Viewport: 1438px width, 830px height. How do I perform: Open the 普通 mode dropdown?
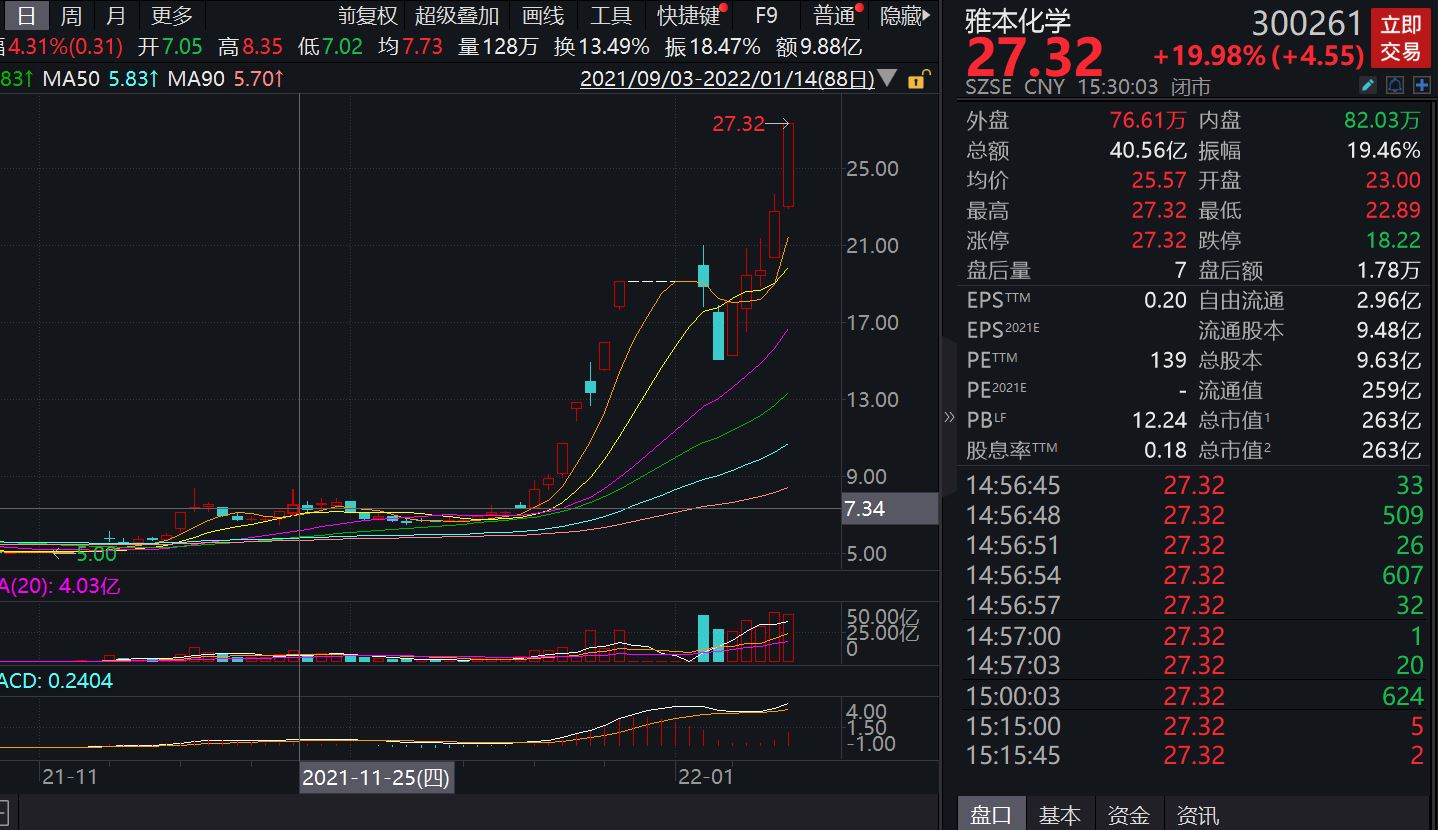point(834,16)
